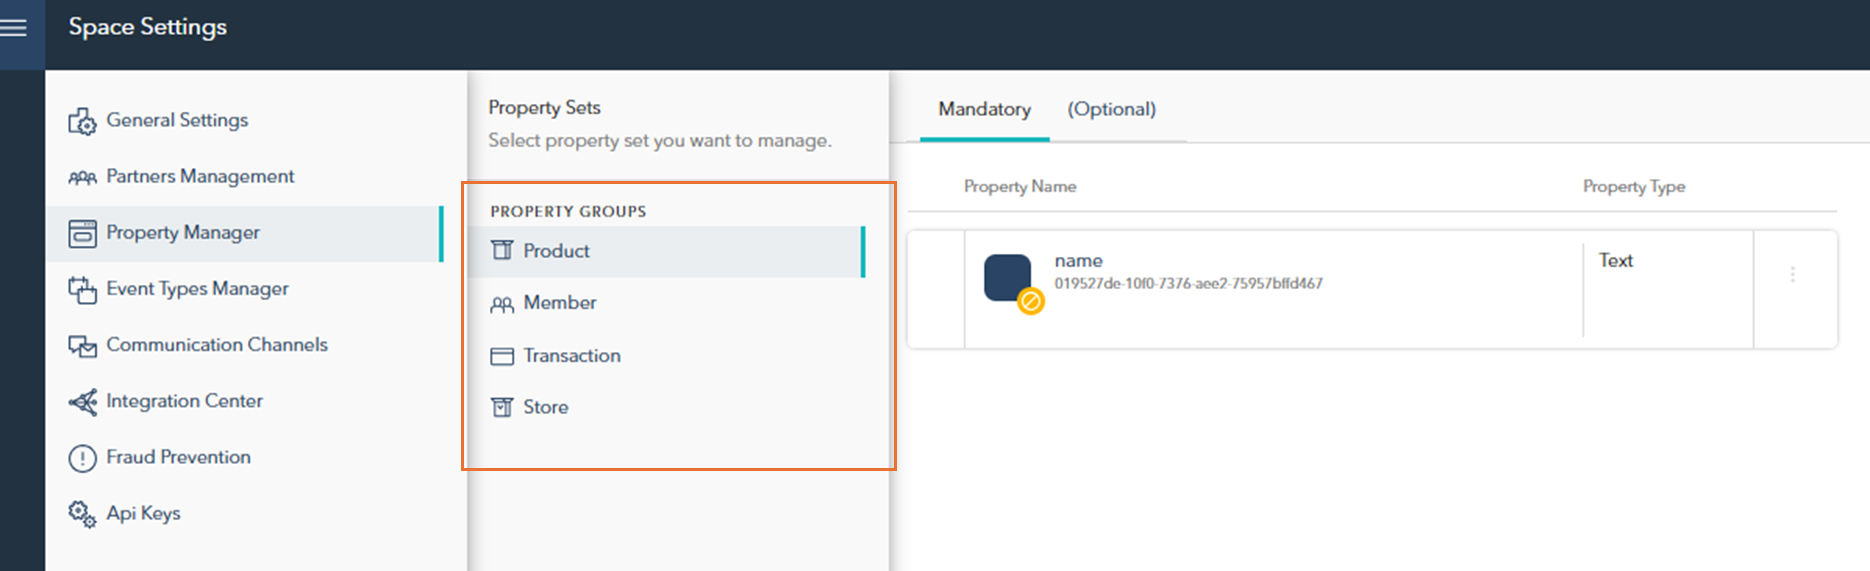Click the Store group icon
Image resolution: width=1870 pixels, height=571 pixels.
click(x=502, y=407)
